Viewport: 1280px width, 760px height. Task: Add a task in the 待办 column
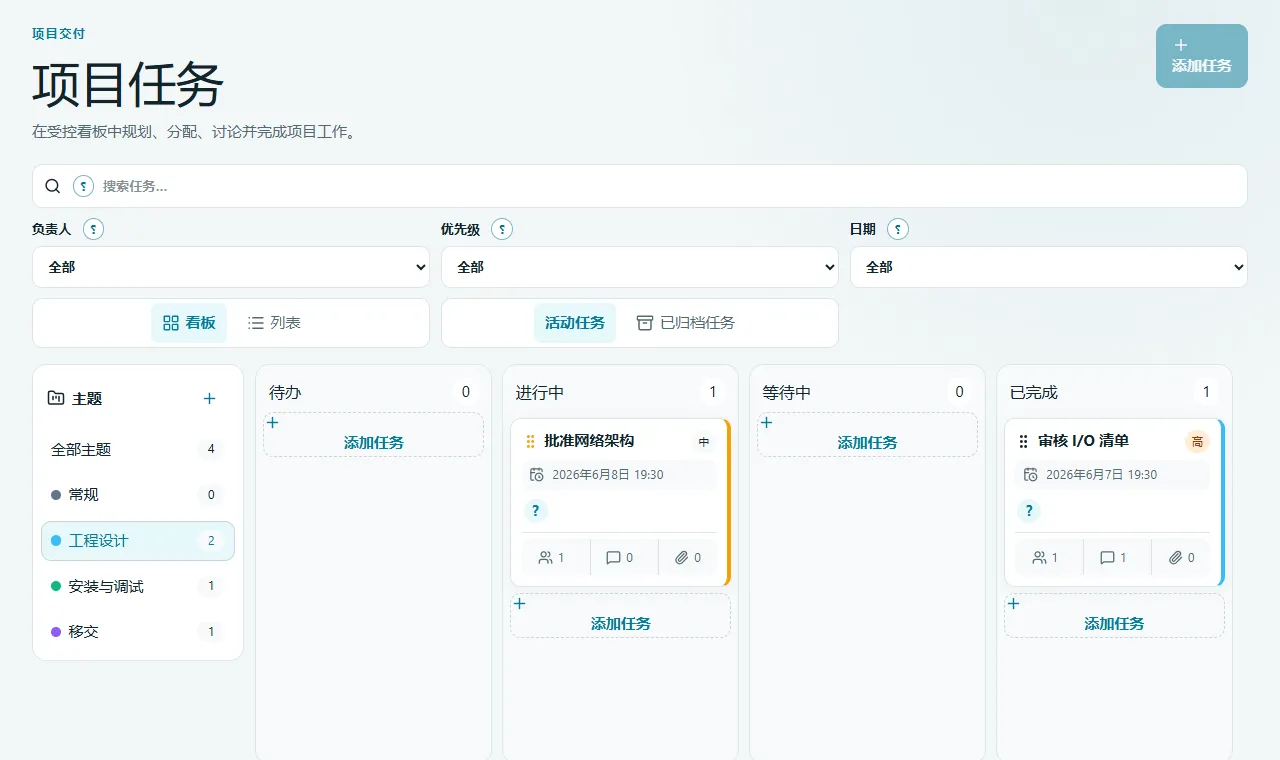[374, 435]
